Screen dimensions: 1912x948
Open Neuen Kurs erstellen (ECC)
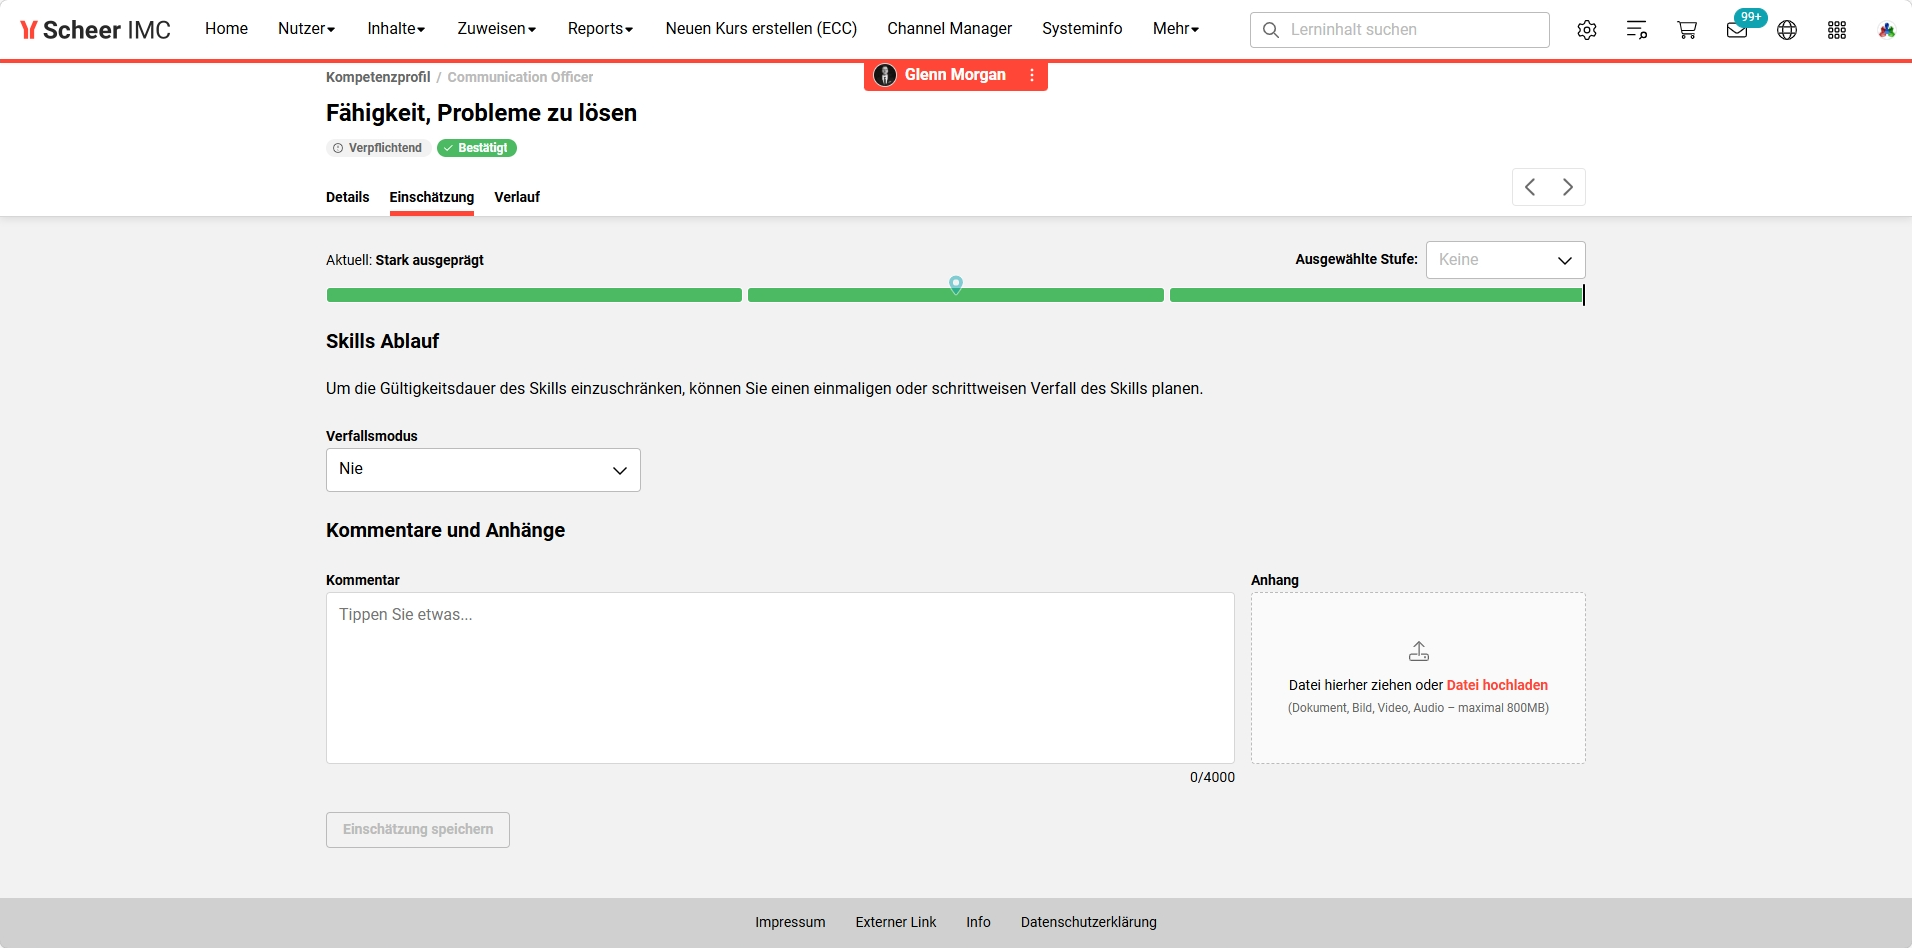pos(761,29)
